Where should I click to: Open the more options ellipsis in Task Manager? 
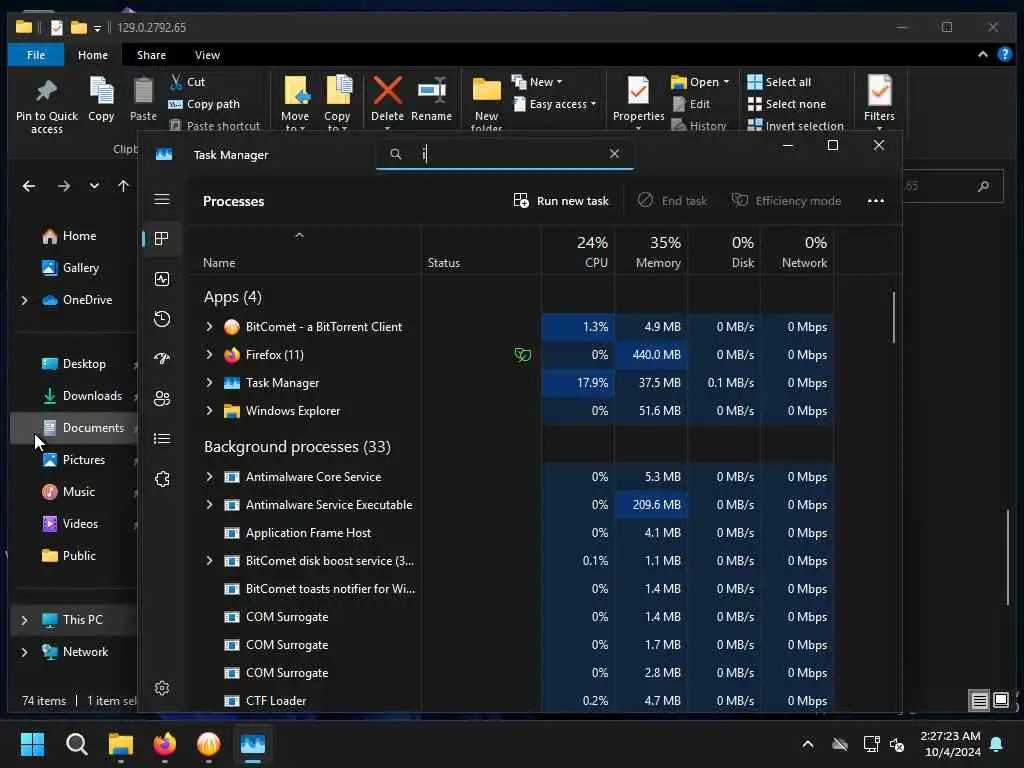[x=876, y=200]
